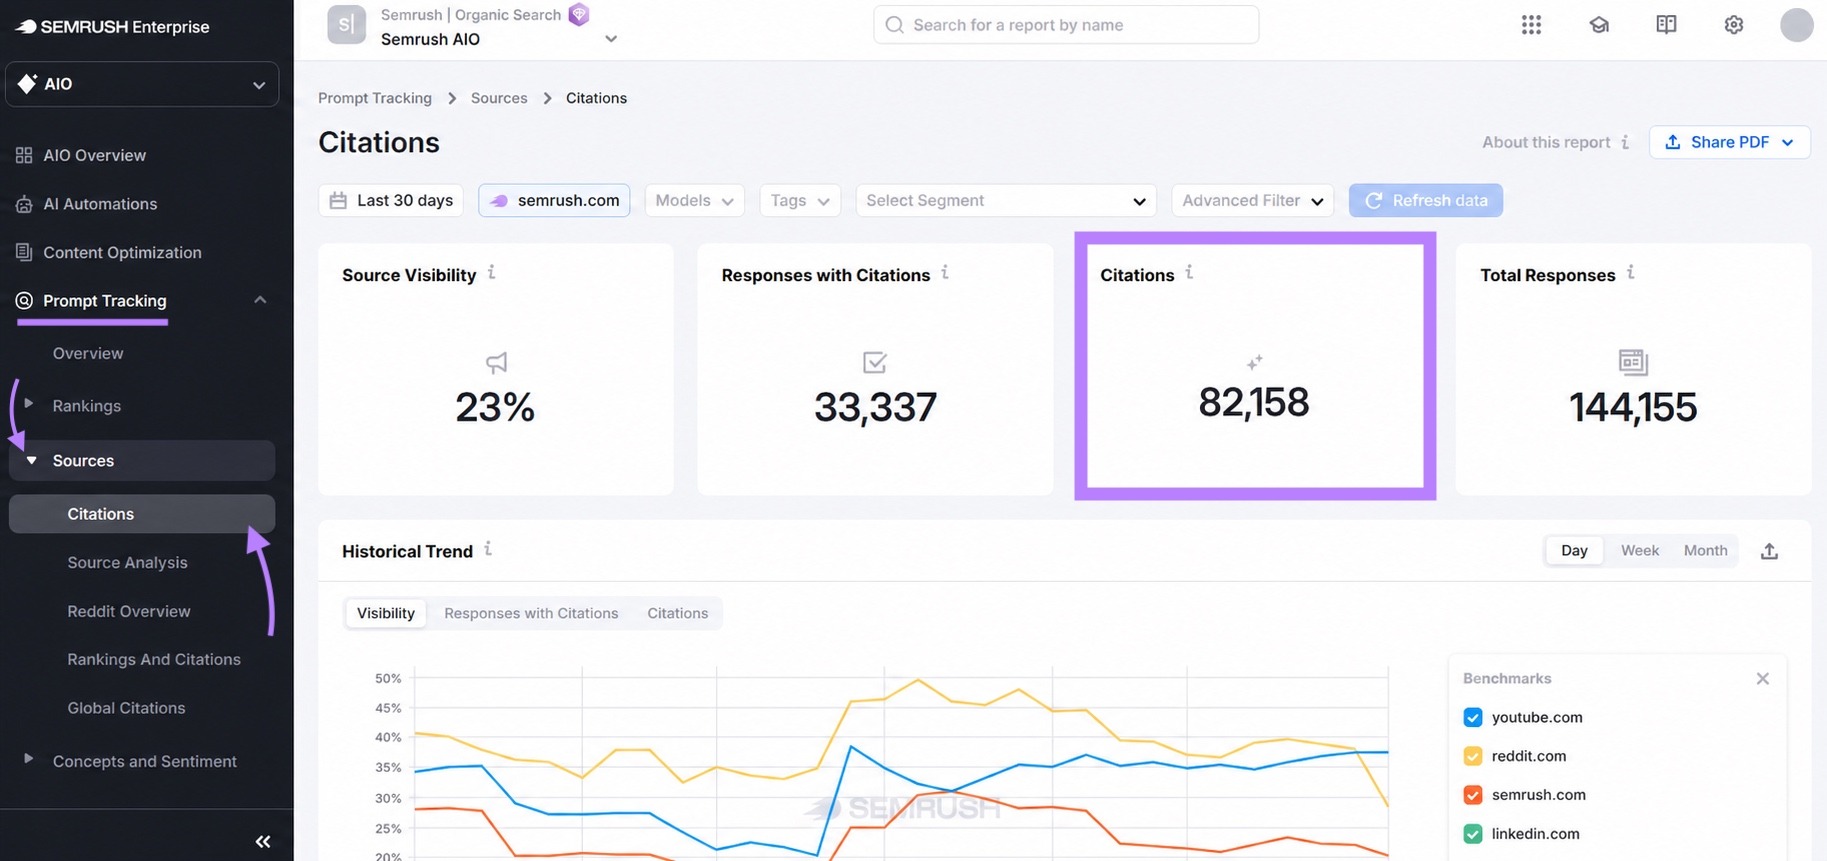Open Rankings And Citations in the sidebar
Viewport: 1827px width, 861px height.
[x=154, y=660]
